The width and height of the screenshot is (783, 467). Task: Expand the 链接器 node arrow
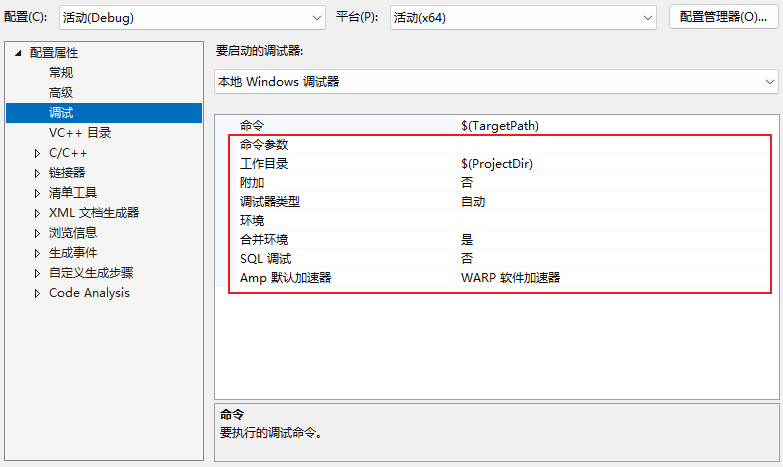(x=37, y=173)
